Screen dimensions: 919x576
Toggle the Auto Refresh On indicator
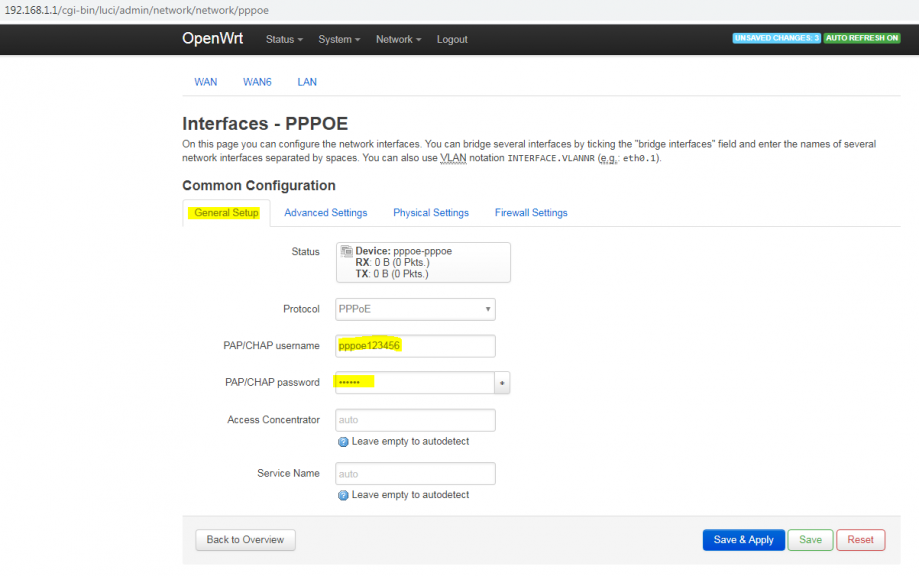point(862,38)
